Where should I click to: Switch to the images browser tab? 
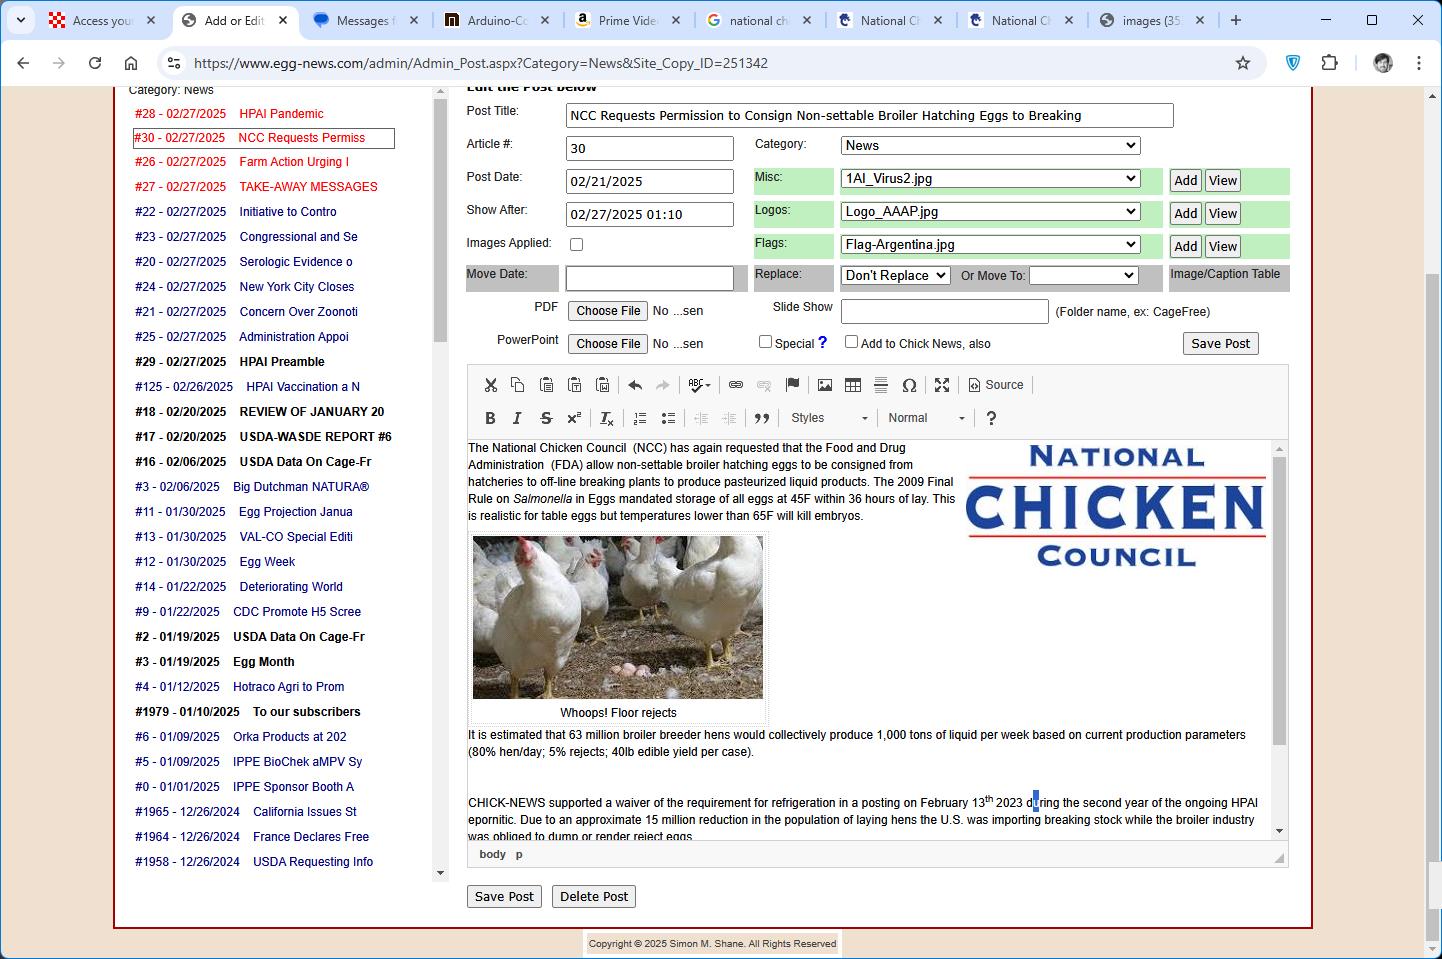pyautogui.click(x=1151, y=21)
